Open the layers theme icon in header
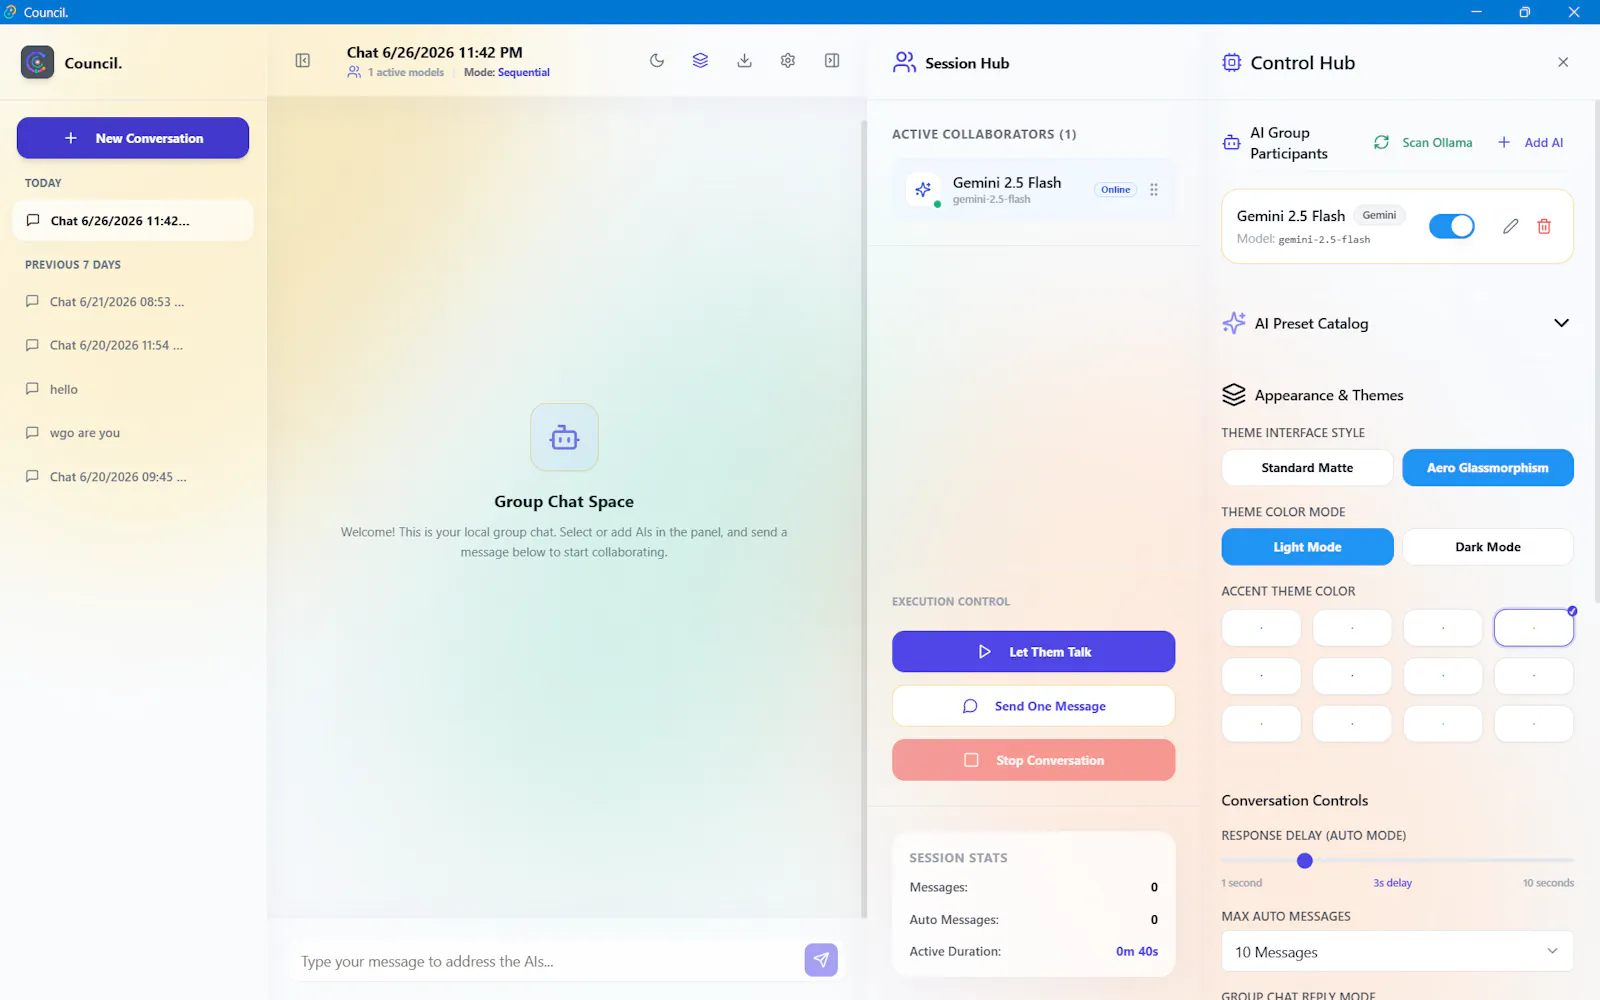This screenshot has width=1600, height=1000. (x=700, y=61)
